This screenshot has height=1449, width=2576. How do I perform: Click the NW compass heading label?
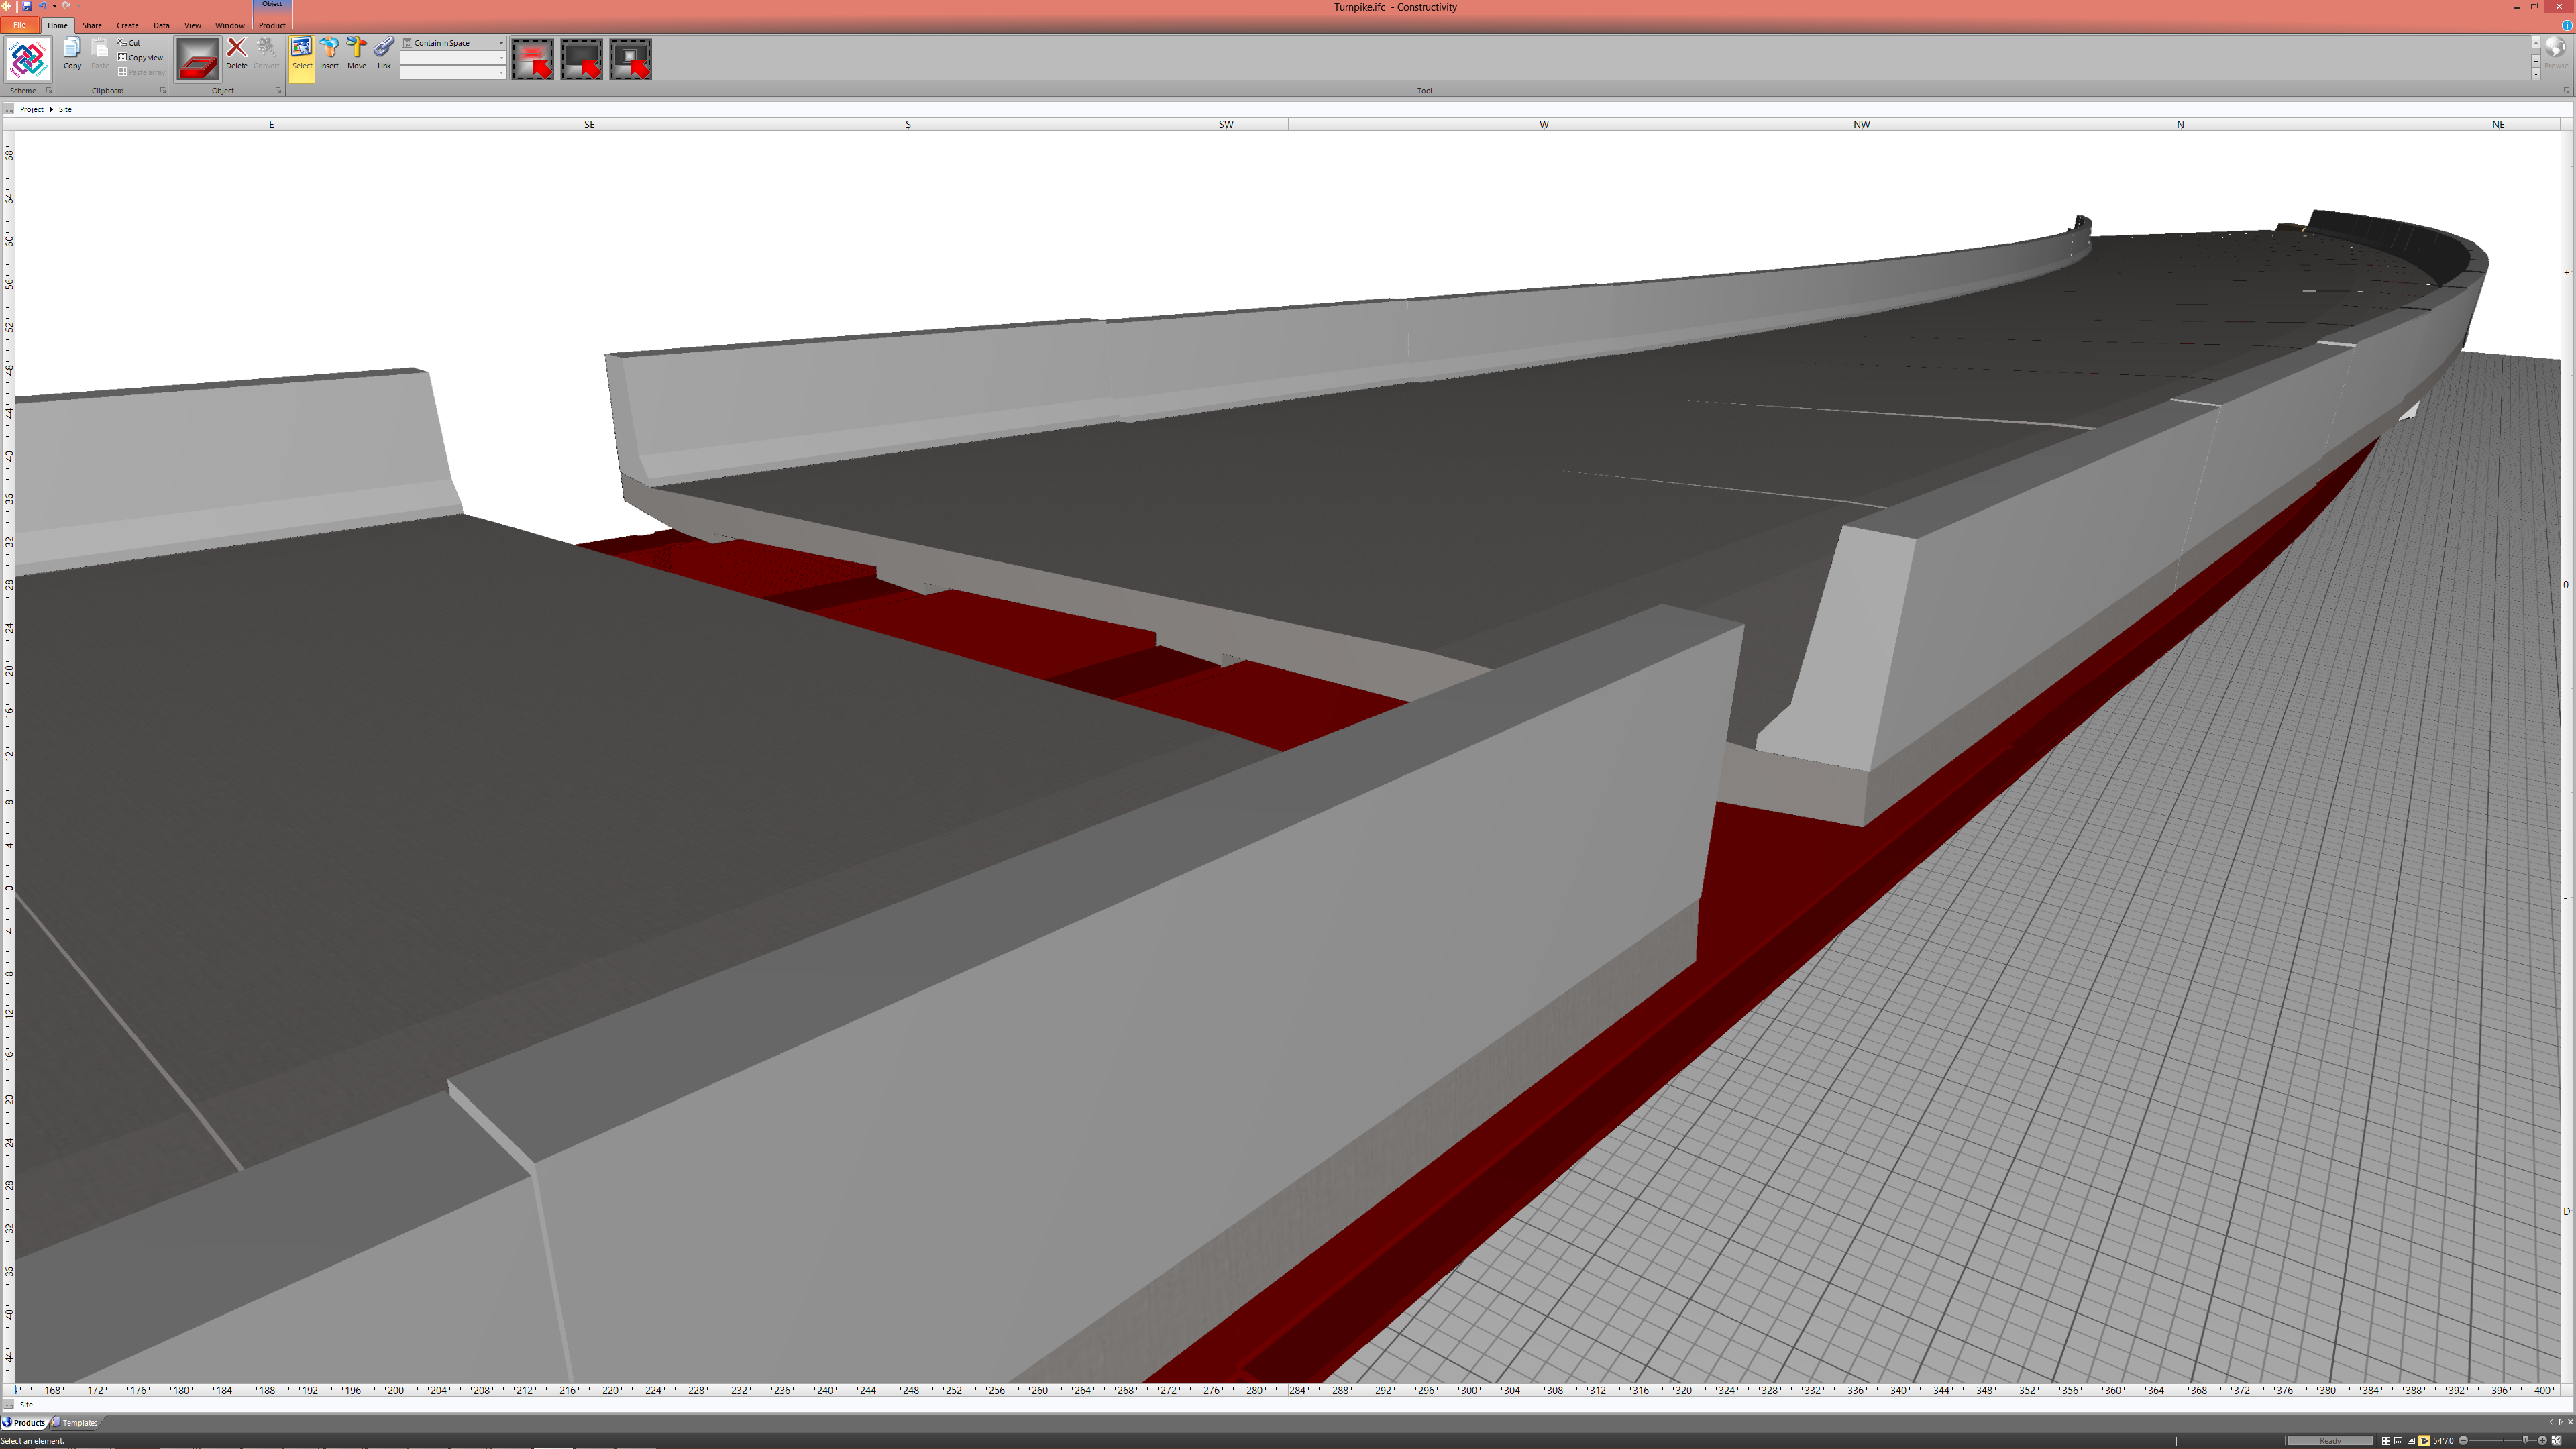pos(1861,124)
